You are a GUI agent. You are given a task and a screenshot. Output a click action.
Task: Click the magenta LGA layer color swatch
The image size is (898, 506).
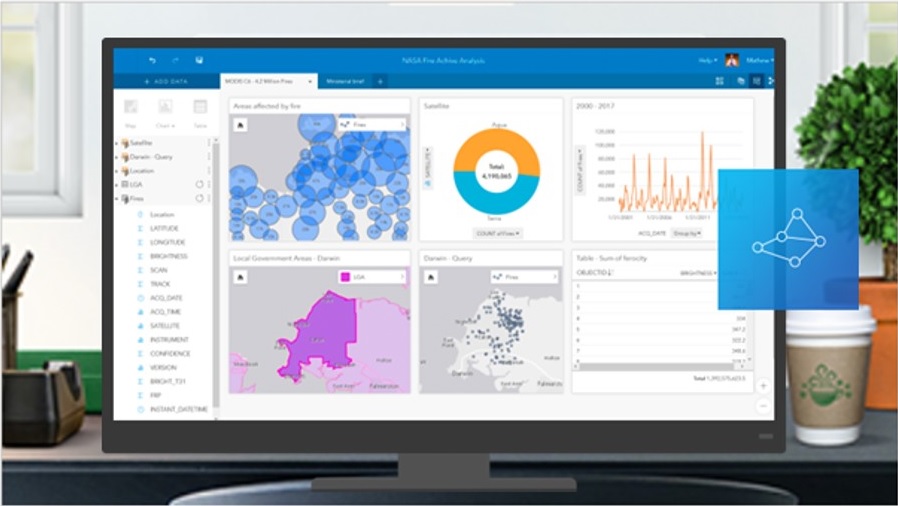(x=345, y=277)
